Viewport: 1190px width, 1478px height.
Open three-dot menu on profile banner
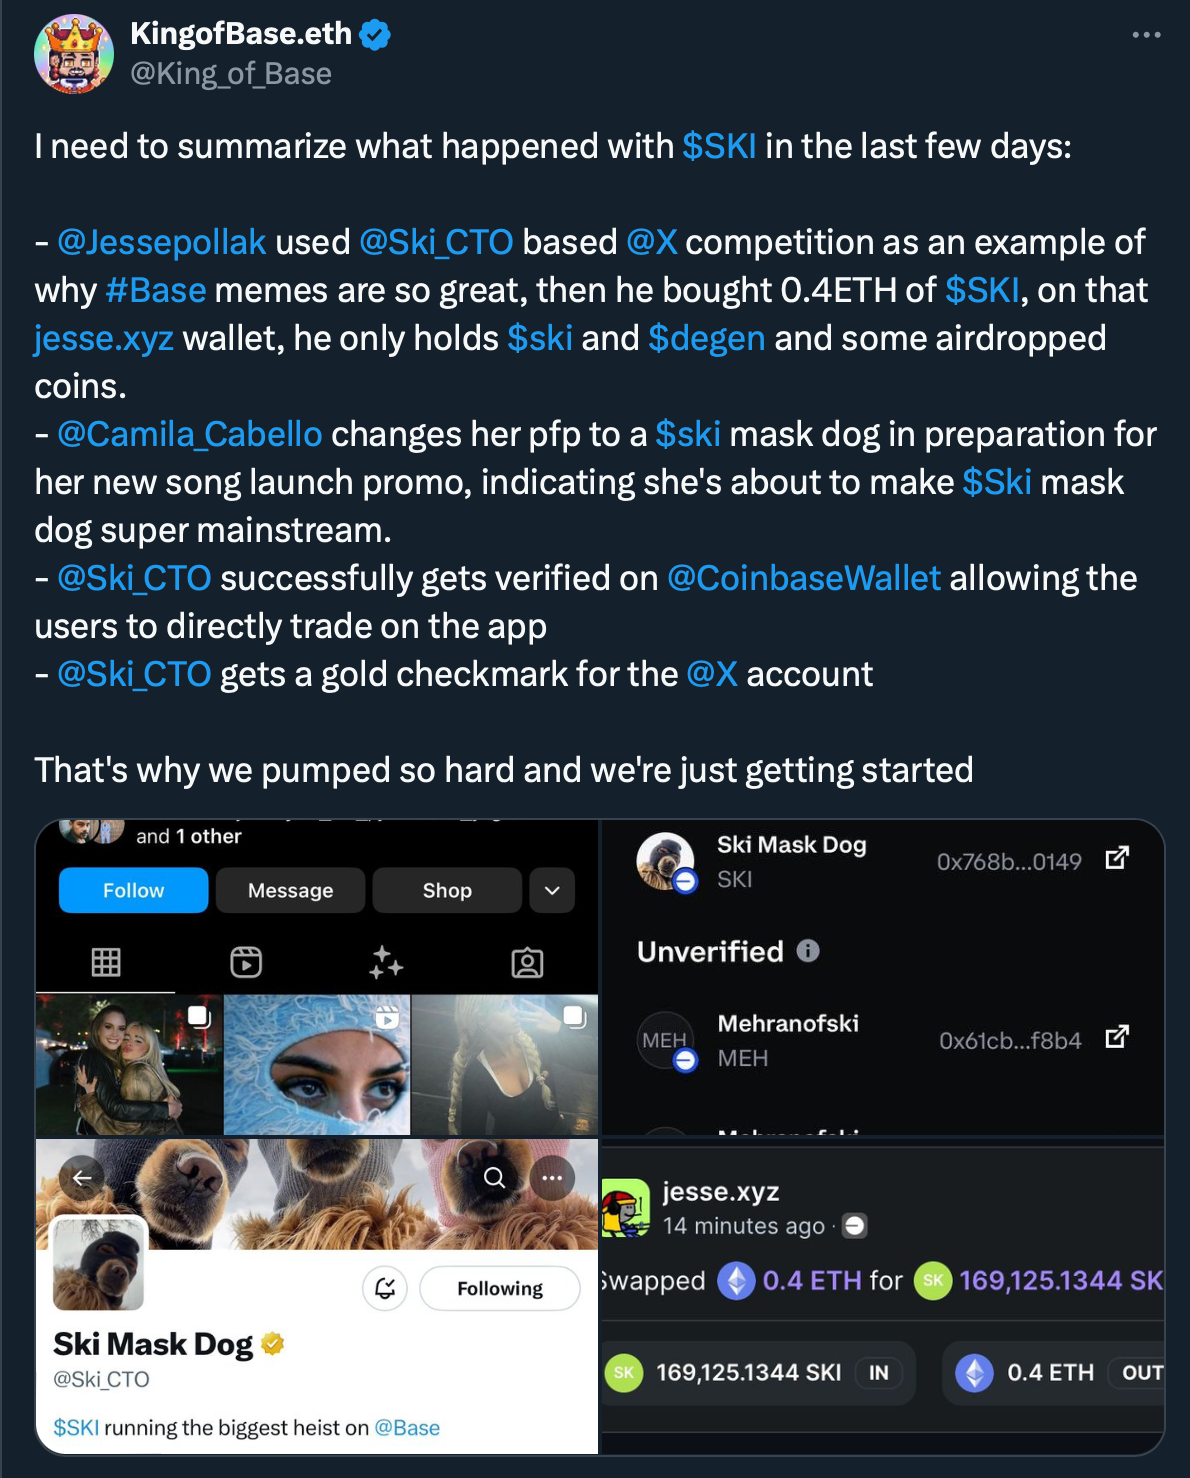point(552,1178)
